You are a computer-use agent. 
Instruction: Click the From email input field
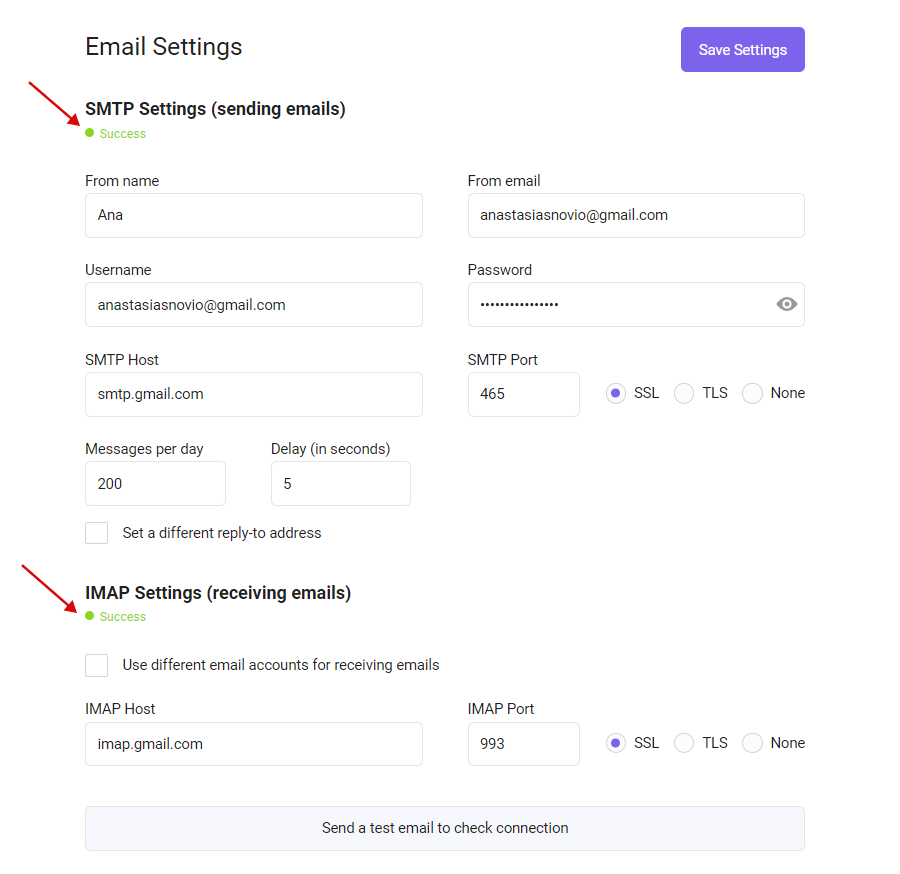coord(636,215)
